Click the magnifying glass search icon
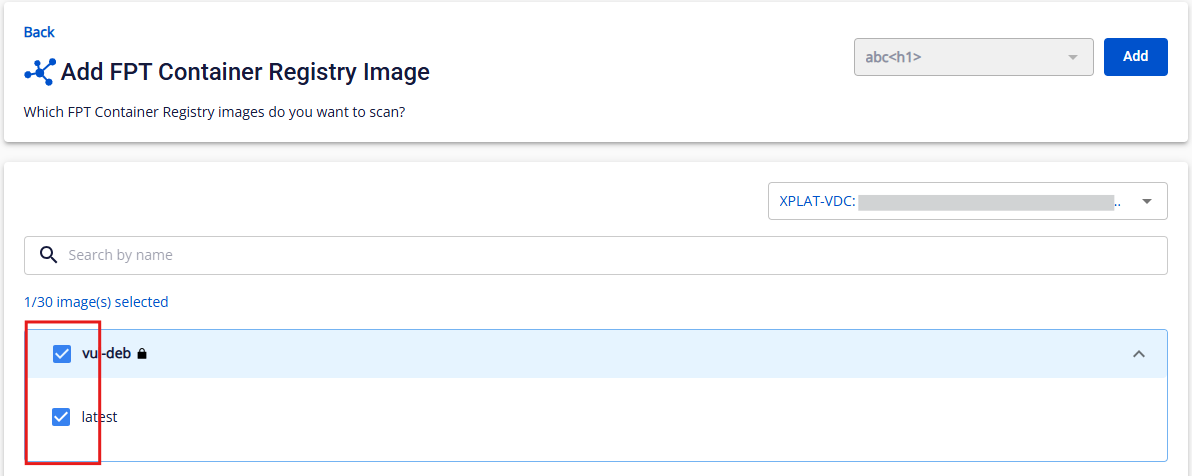 click(49, 255)
